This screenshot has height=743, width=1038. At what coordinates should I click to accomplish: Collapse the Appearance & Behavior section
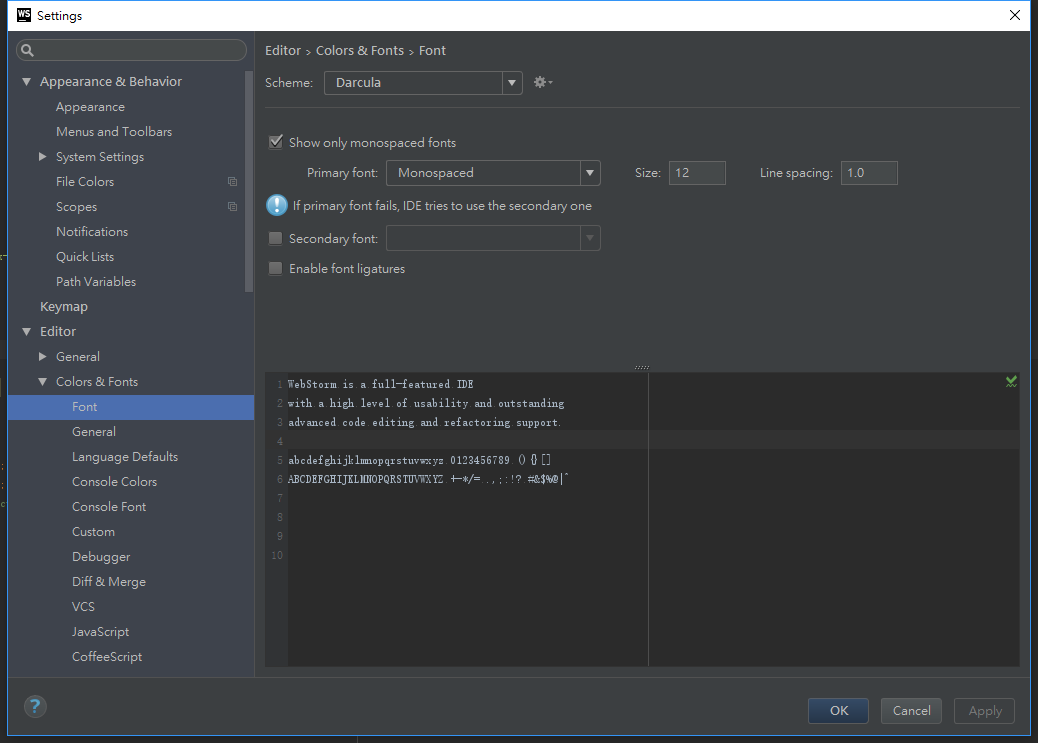pyautogui.click(x=27, y=82)
